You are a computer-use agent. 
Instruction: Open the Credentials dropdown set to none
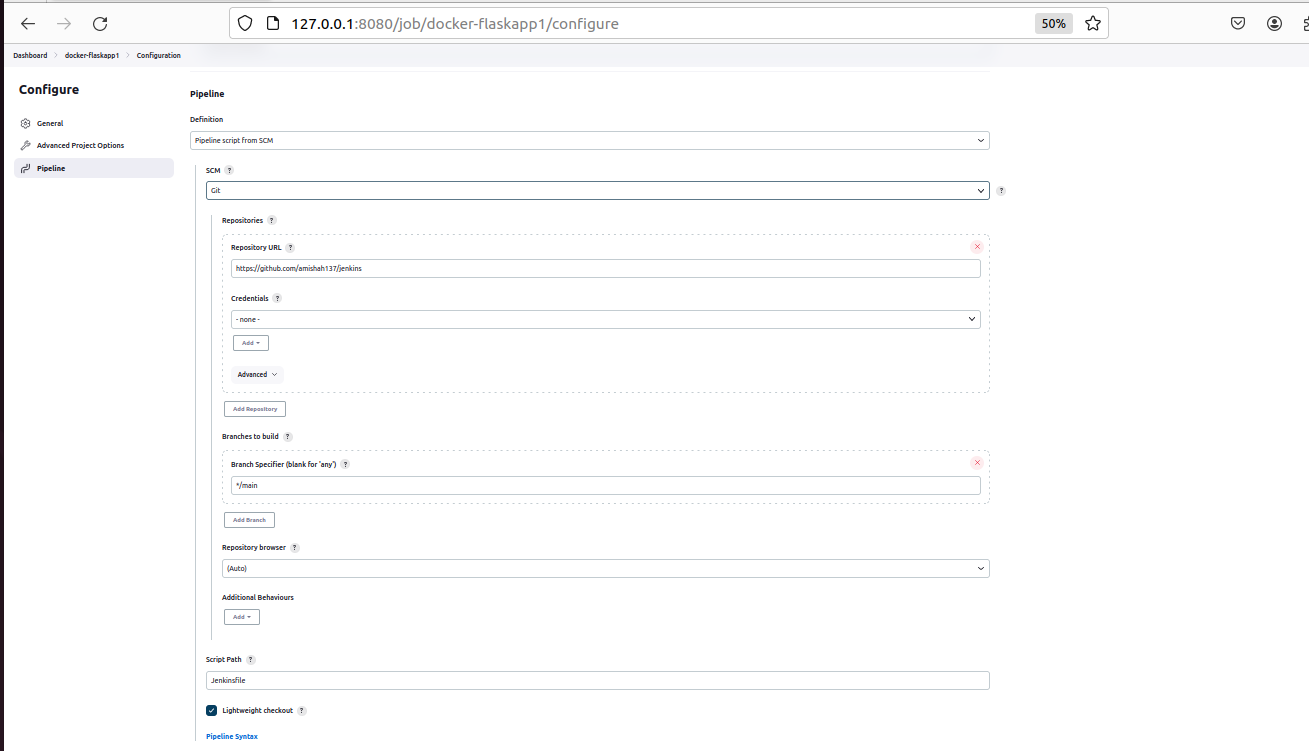(x=604, y=319)
